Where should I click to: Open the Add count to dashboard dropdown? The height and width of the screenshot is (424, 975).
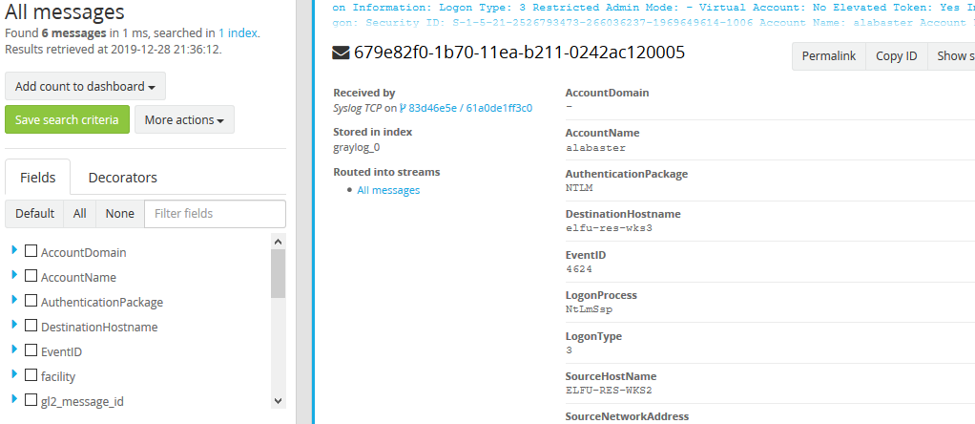[85, 87]
